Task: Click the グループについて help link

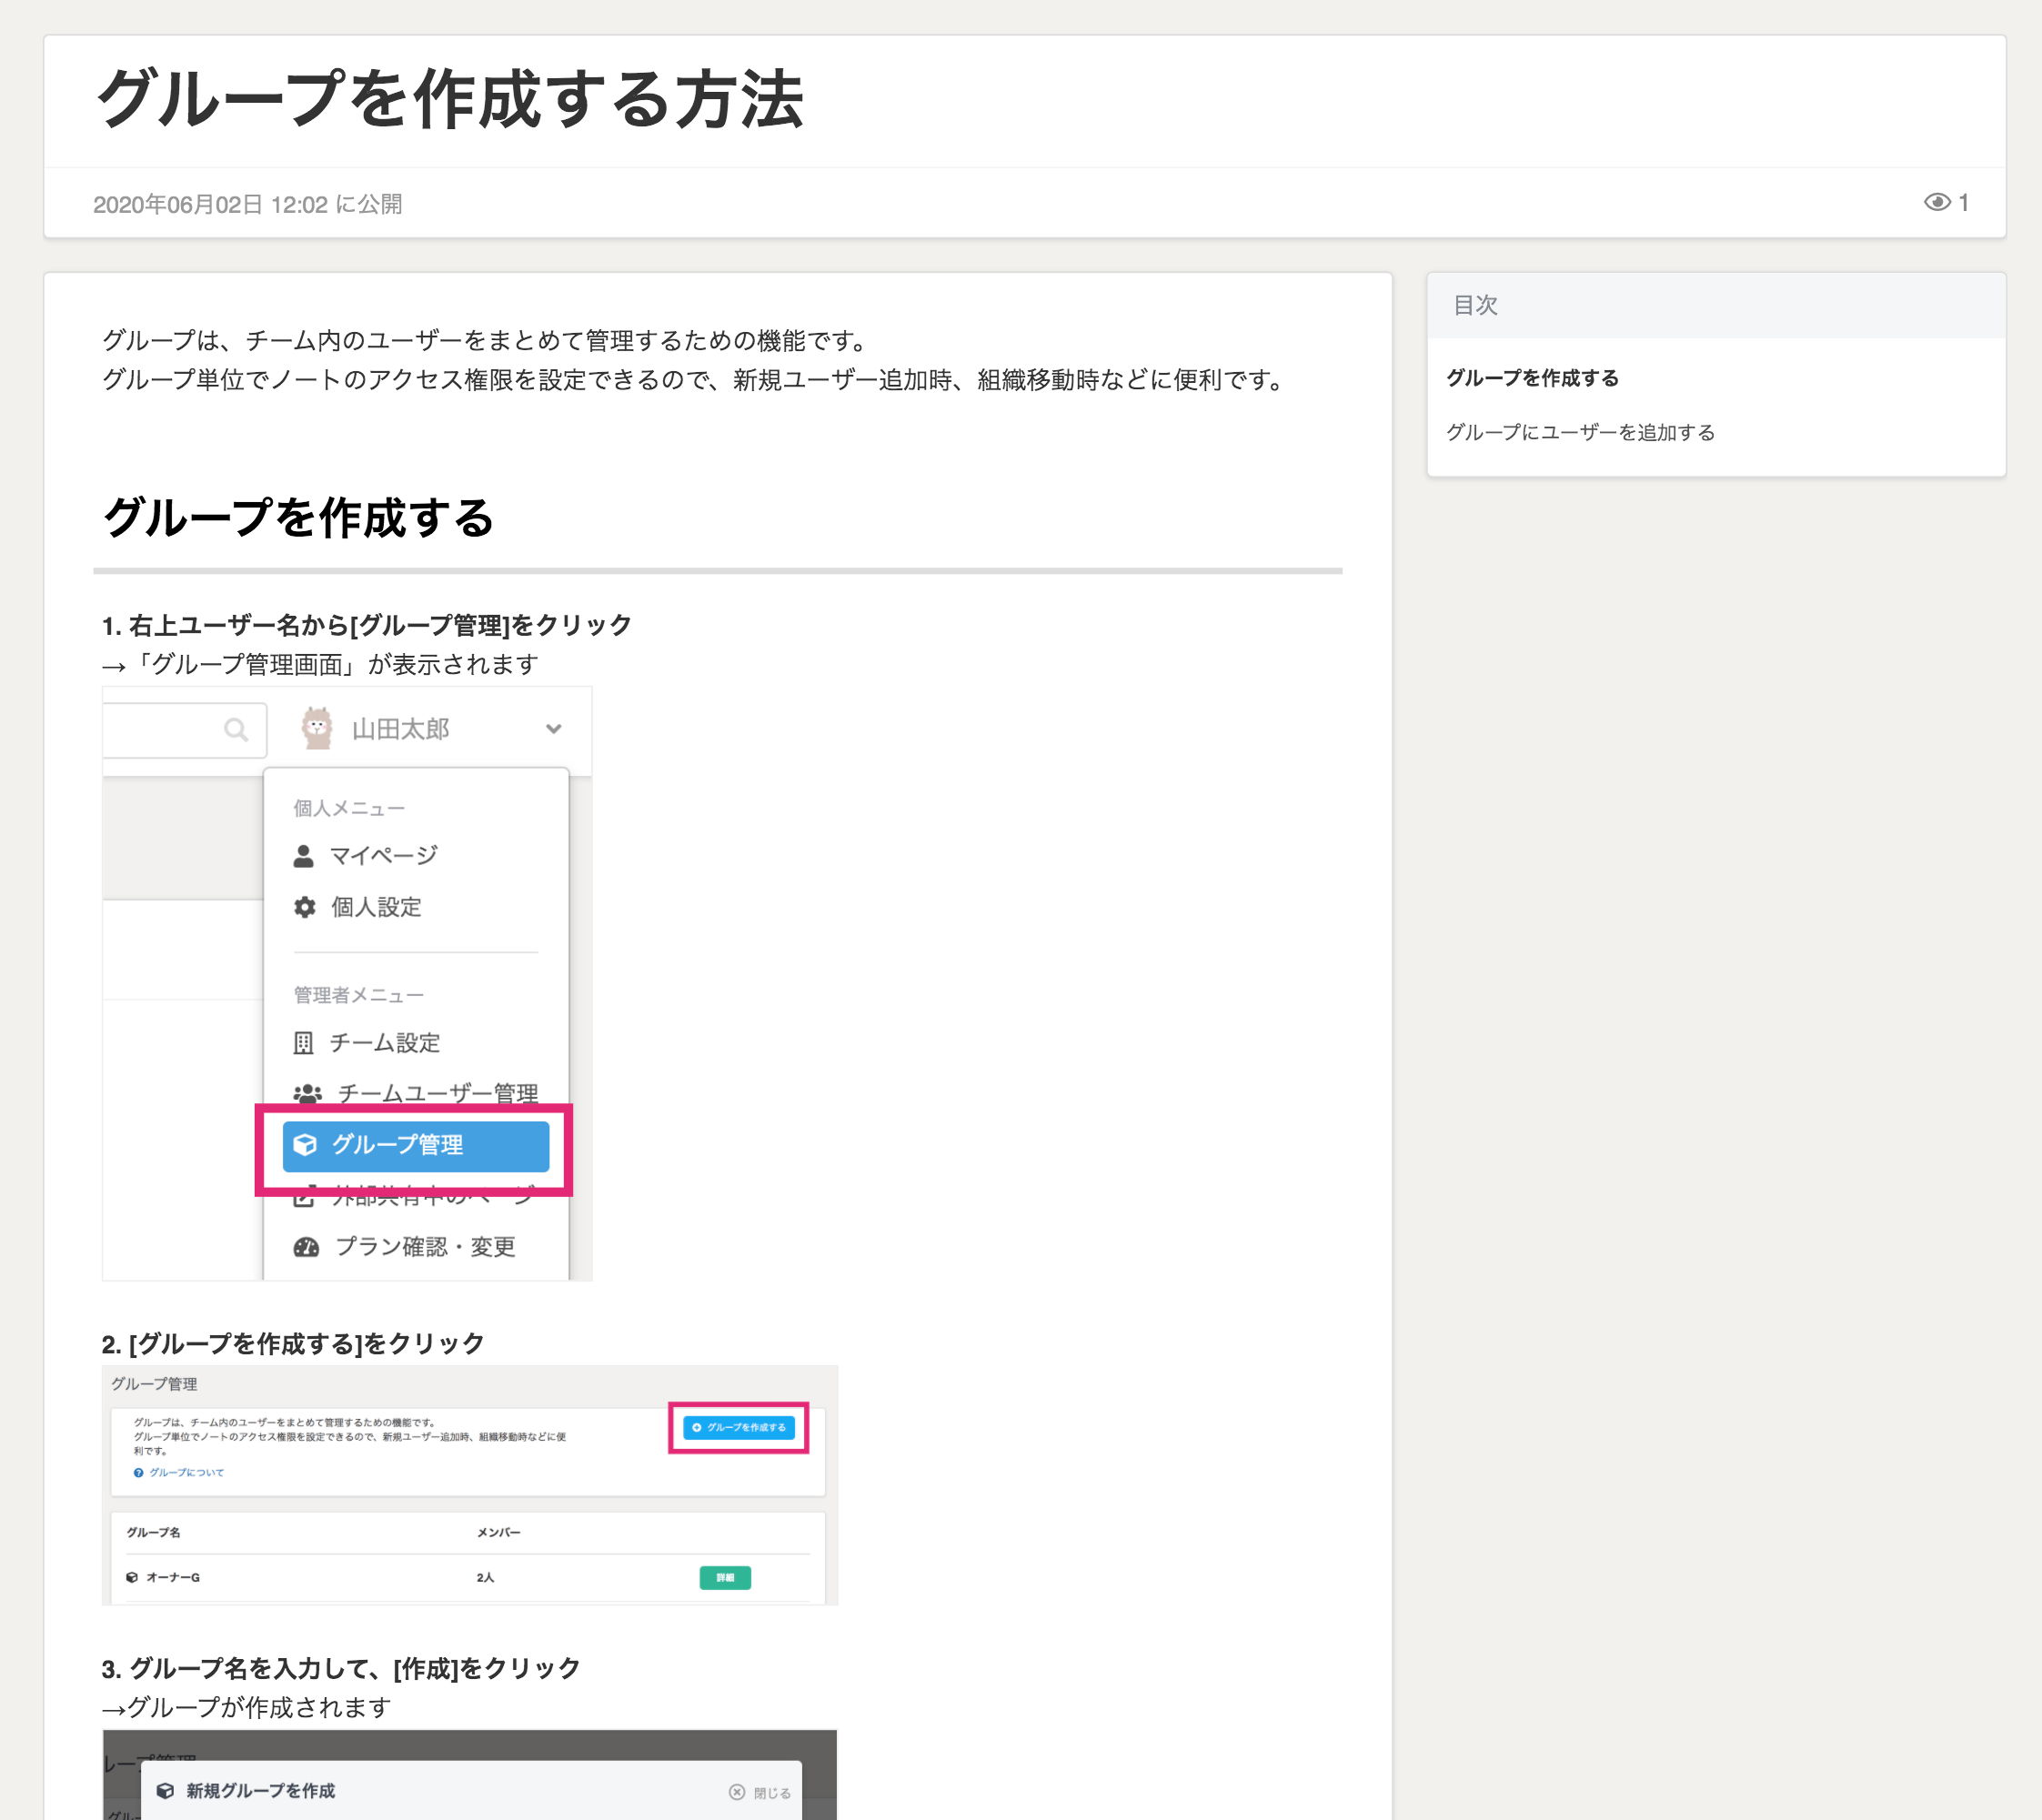Action: click(186, 1472)
